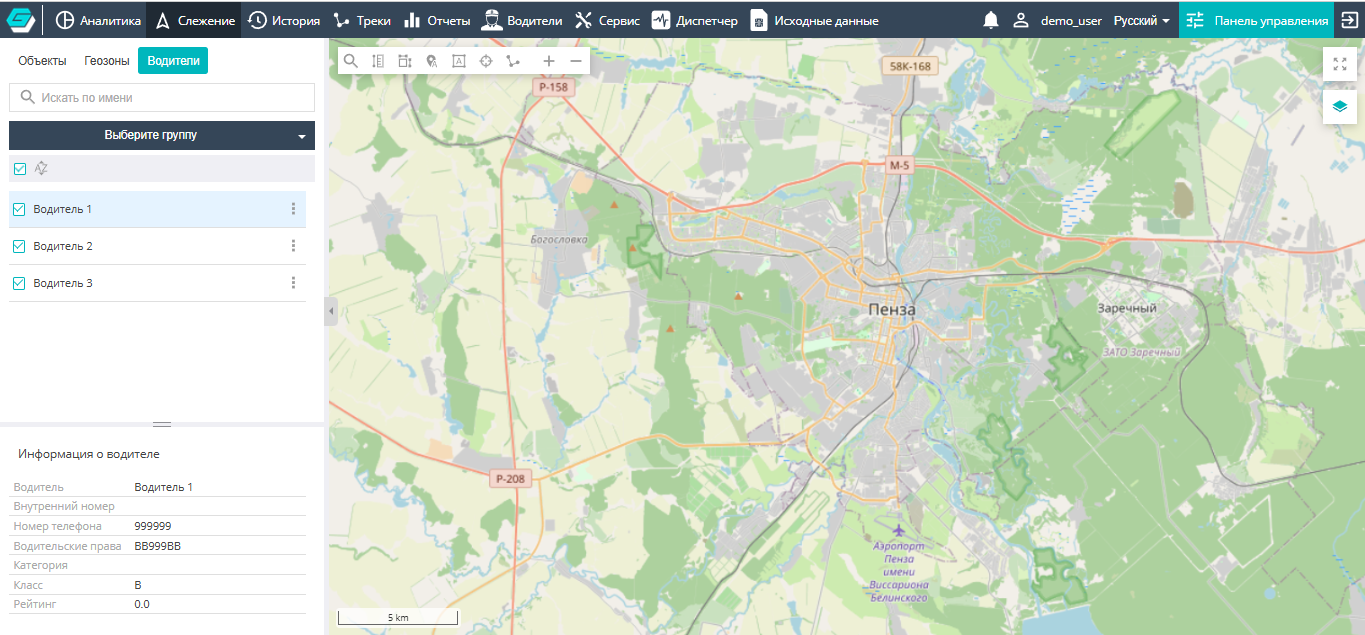This screenshot has height=635, width=1365.
Task: Select the Водитель 3 row
Action: pyautogui.click(x=157, y=283)
